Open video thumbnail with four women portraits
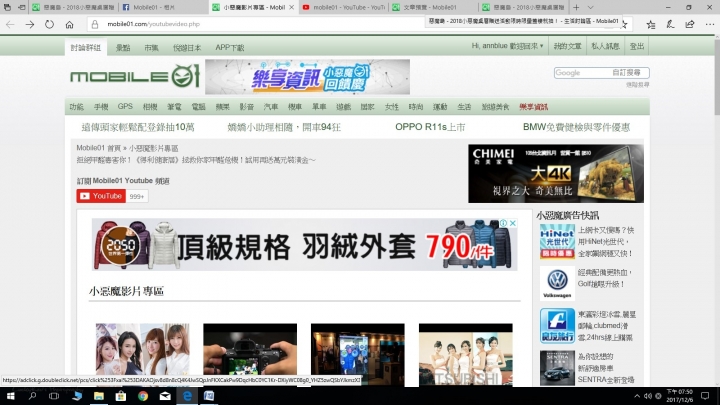This screenshot has height=405, width=720. coord(142,349)
